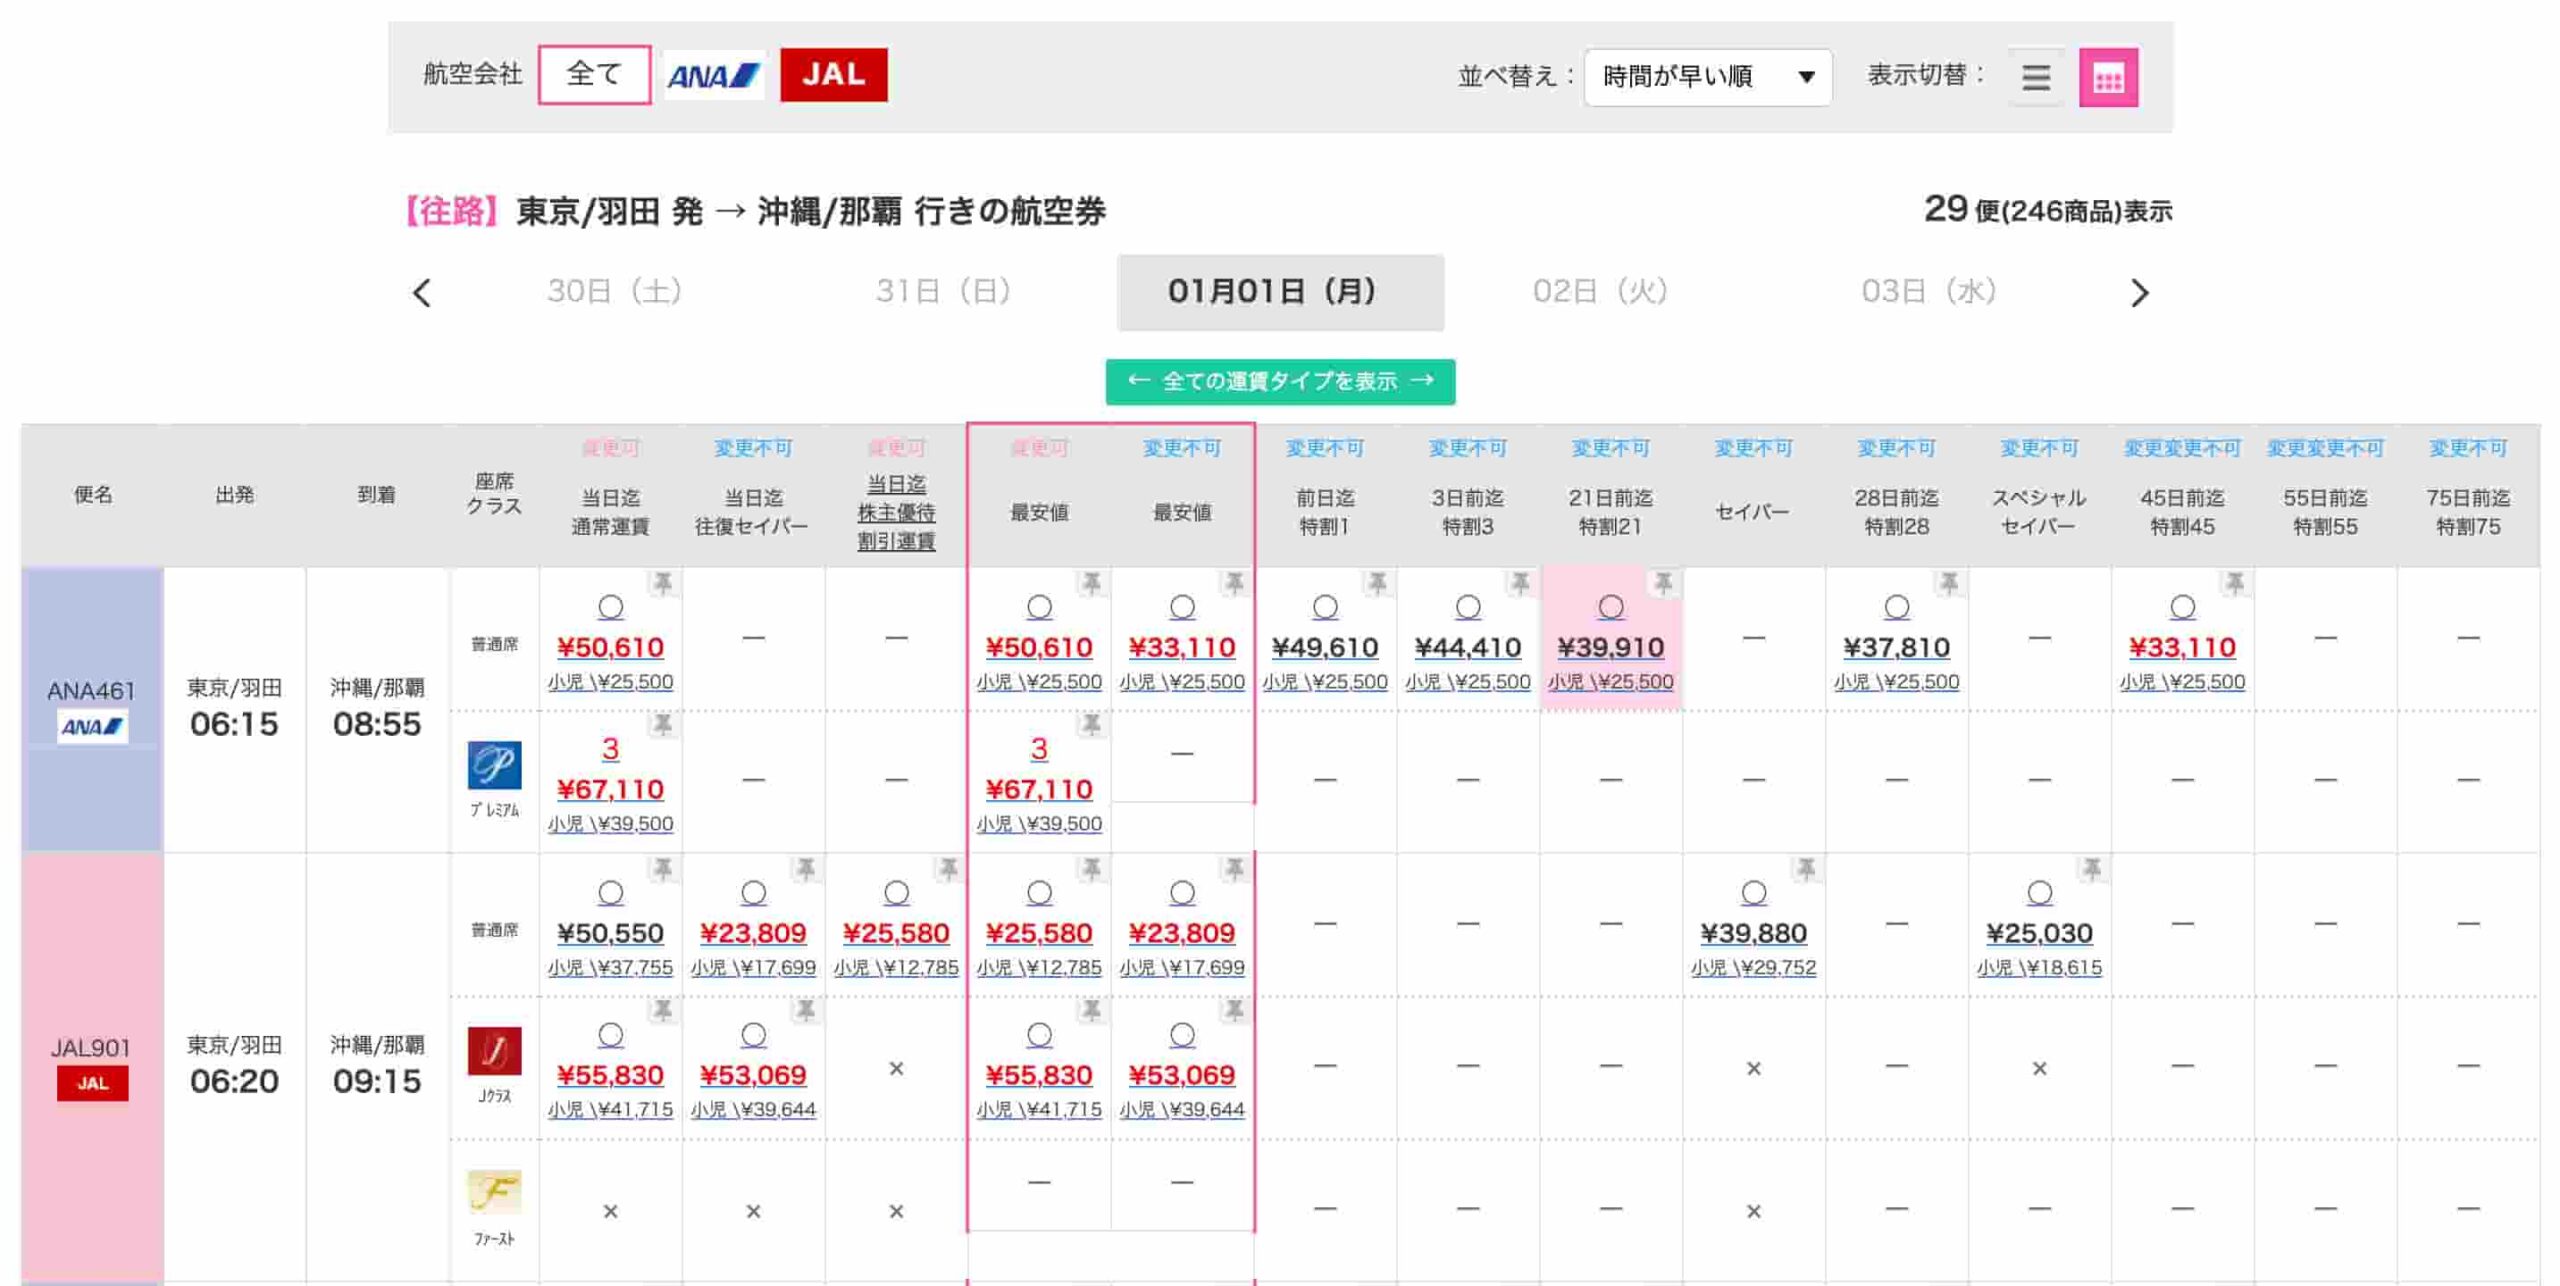Select ANA461 ¥44,410 Tokuwari3 radio
This screenshot has width=2560, height=1286.
pyautogui.click(x=1467, y=607)
